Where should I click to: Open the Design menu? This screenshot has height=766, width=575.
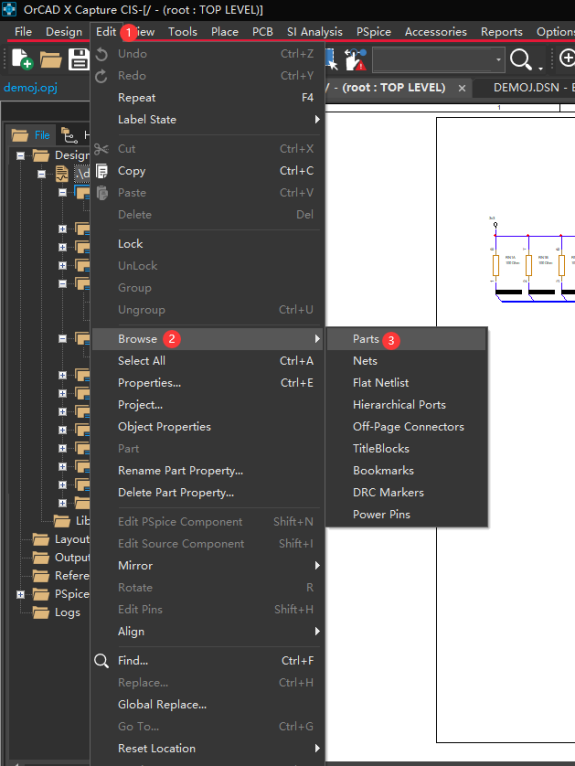coord(64,32)
